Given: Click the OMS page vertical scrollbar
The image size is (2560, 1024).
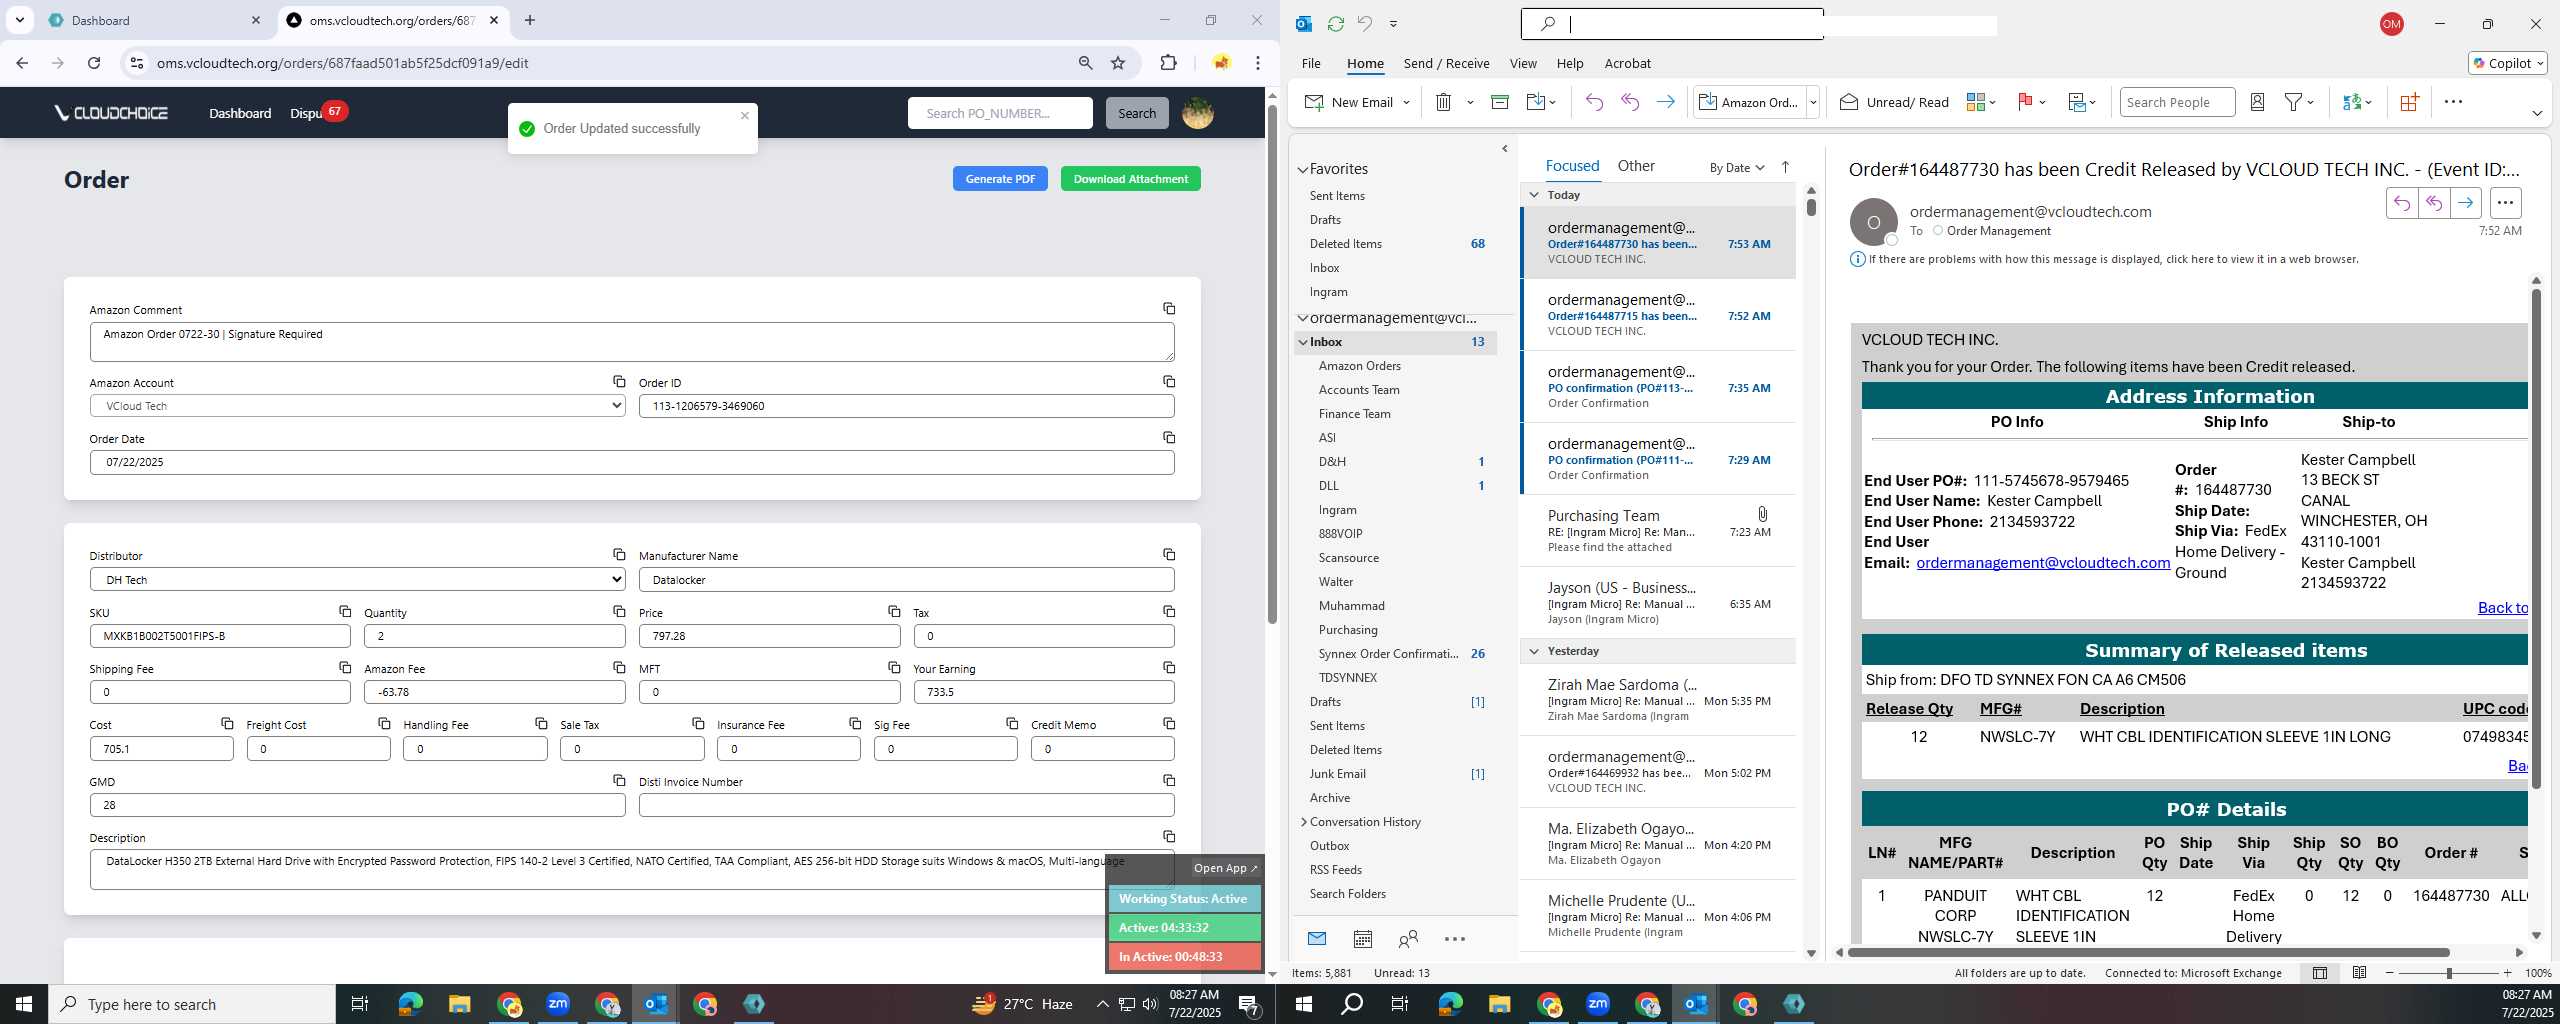Looking at the screenshot, I should point(1271,365).
